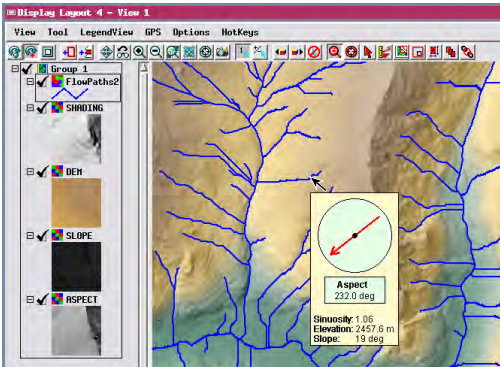
Task: Click the red magnifier tool icon
Action: [x=335, y=52]
